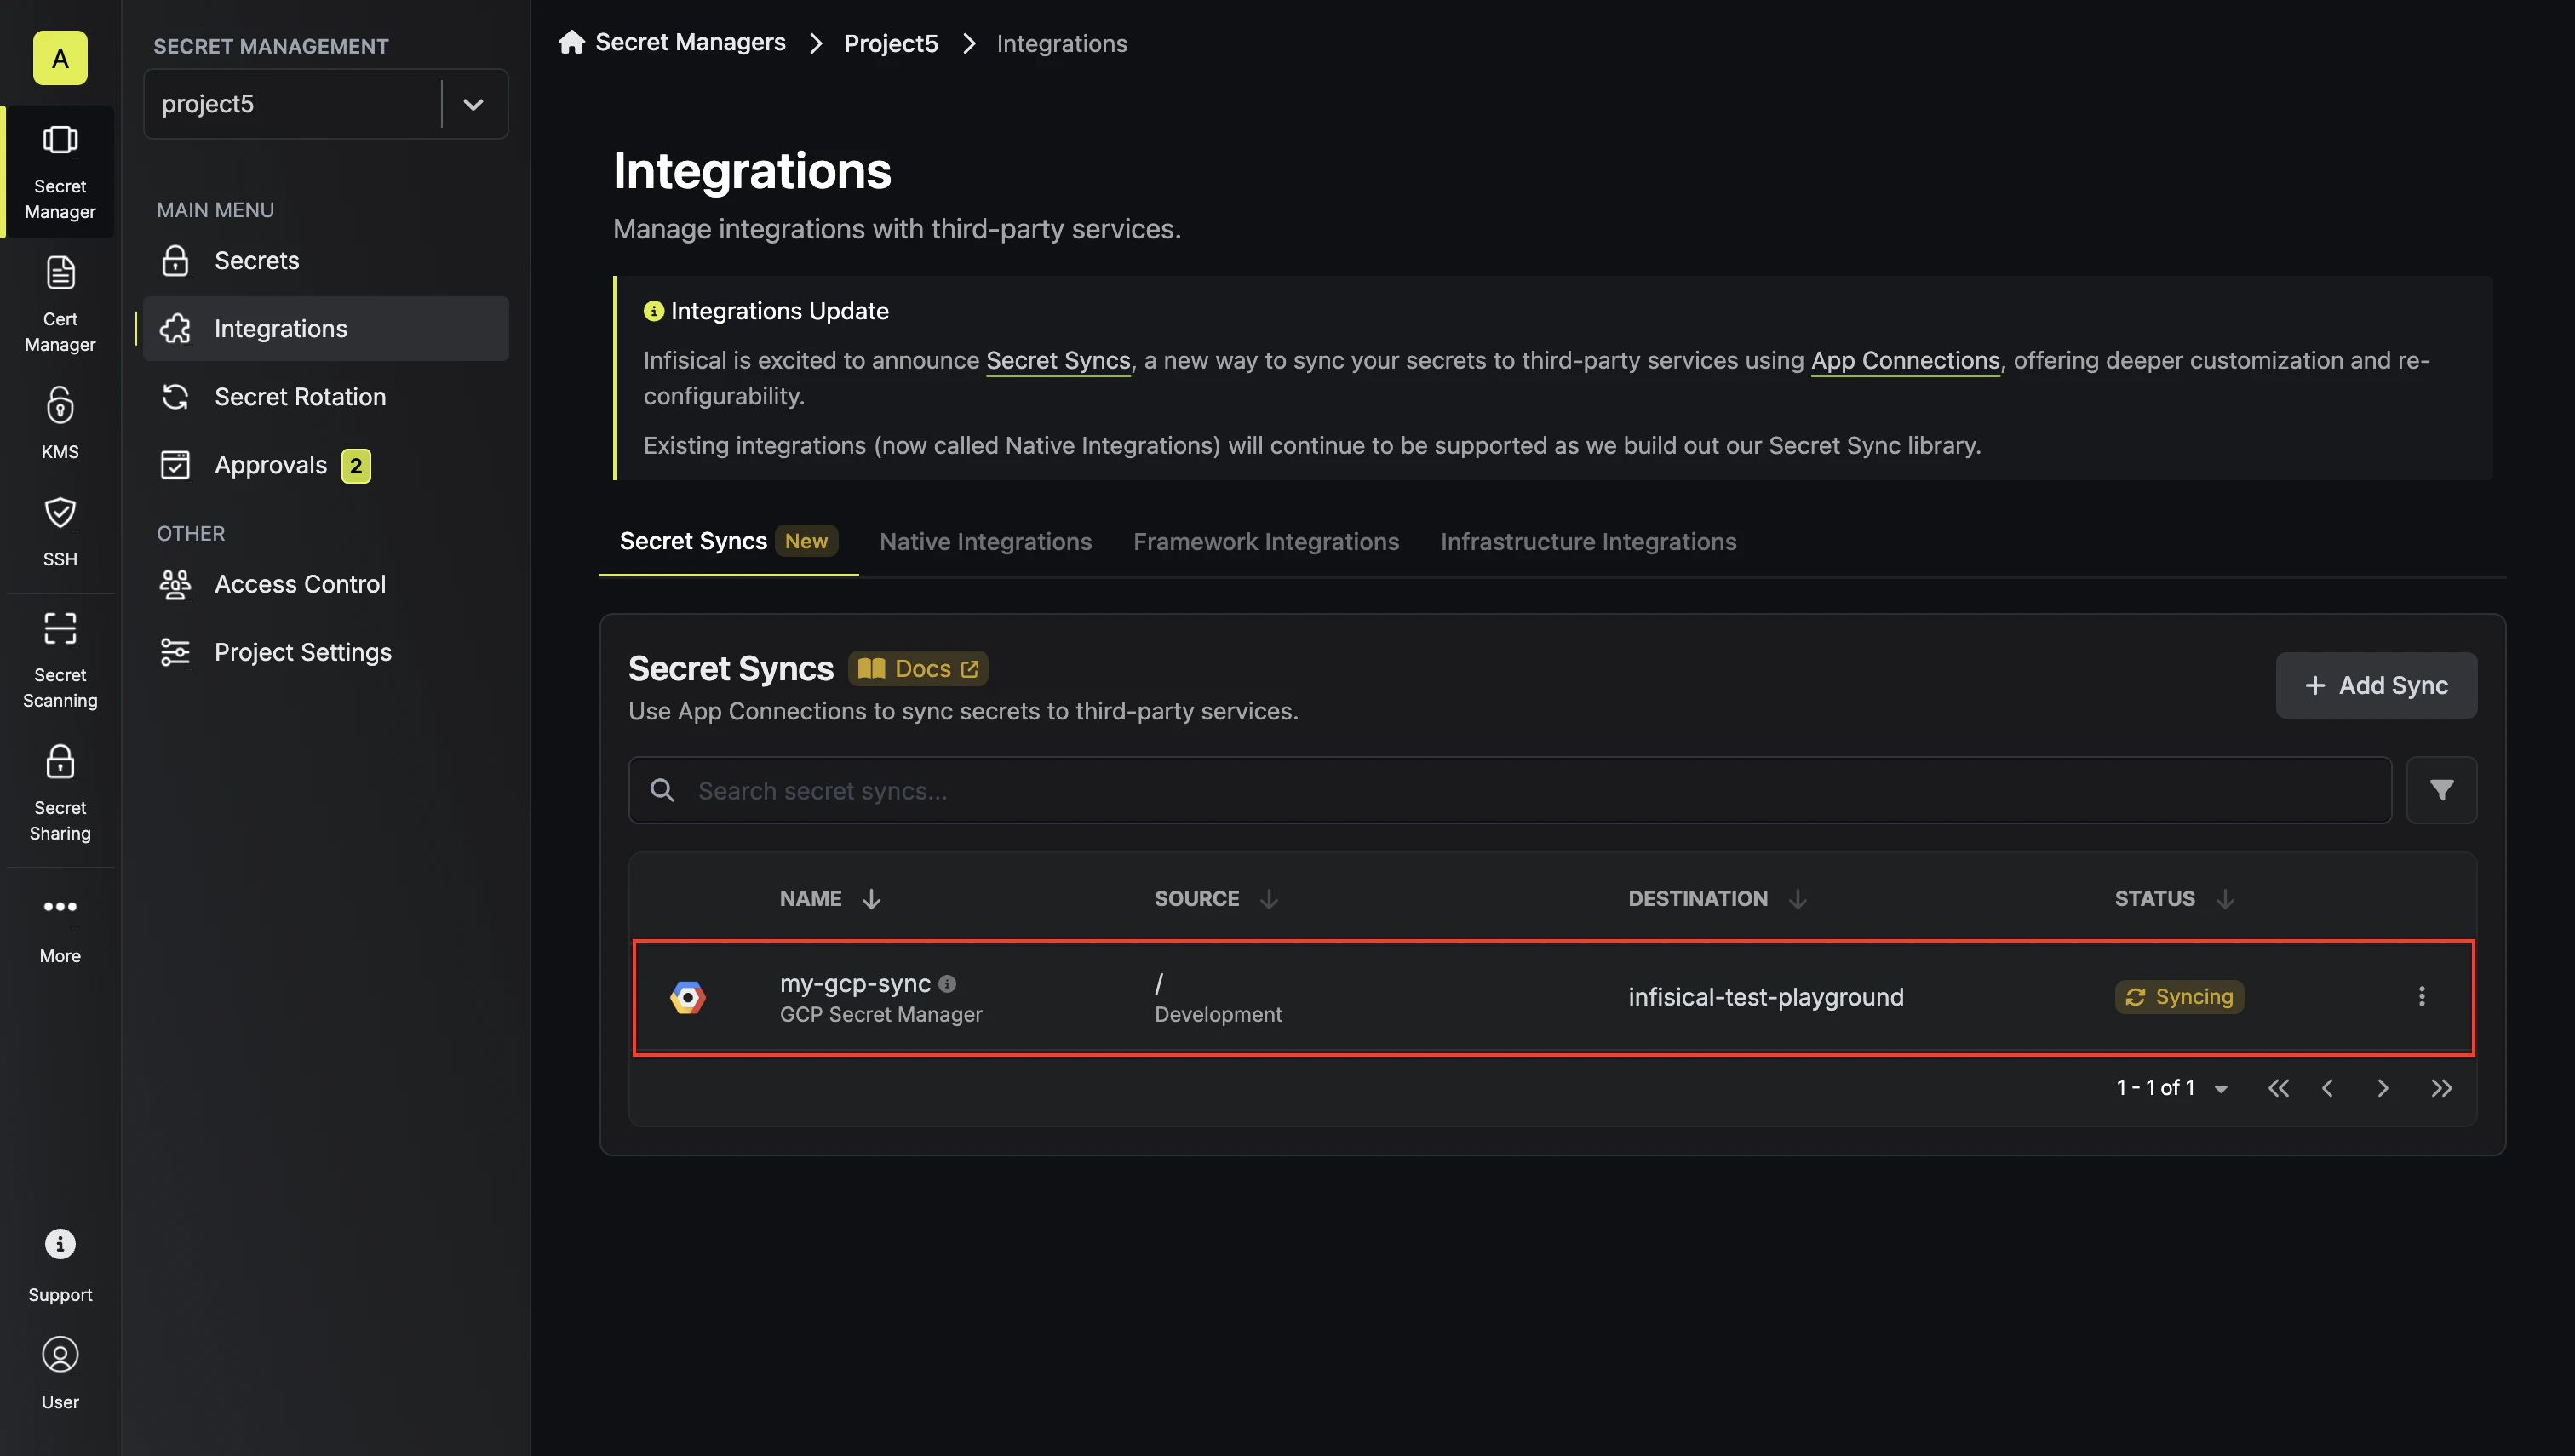Image resolution: width=2575 pixels, height=1456 pixels.
Task: Open the filter button next to search
Action: [2441, 790]
